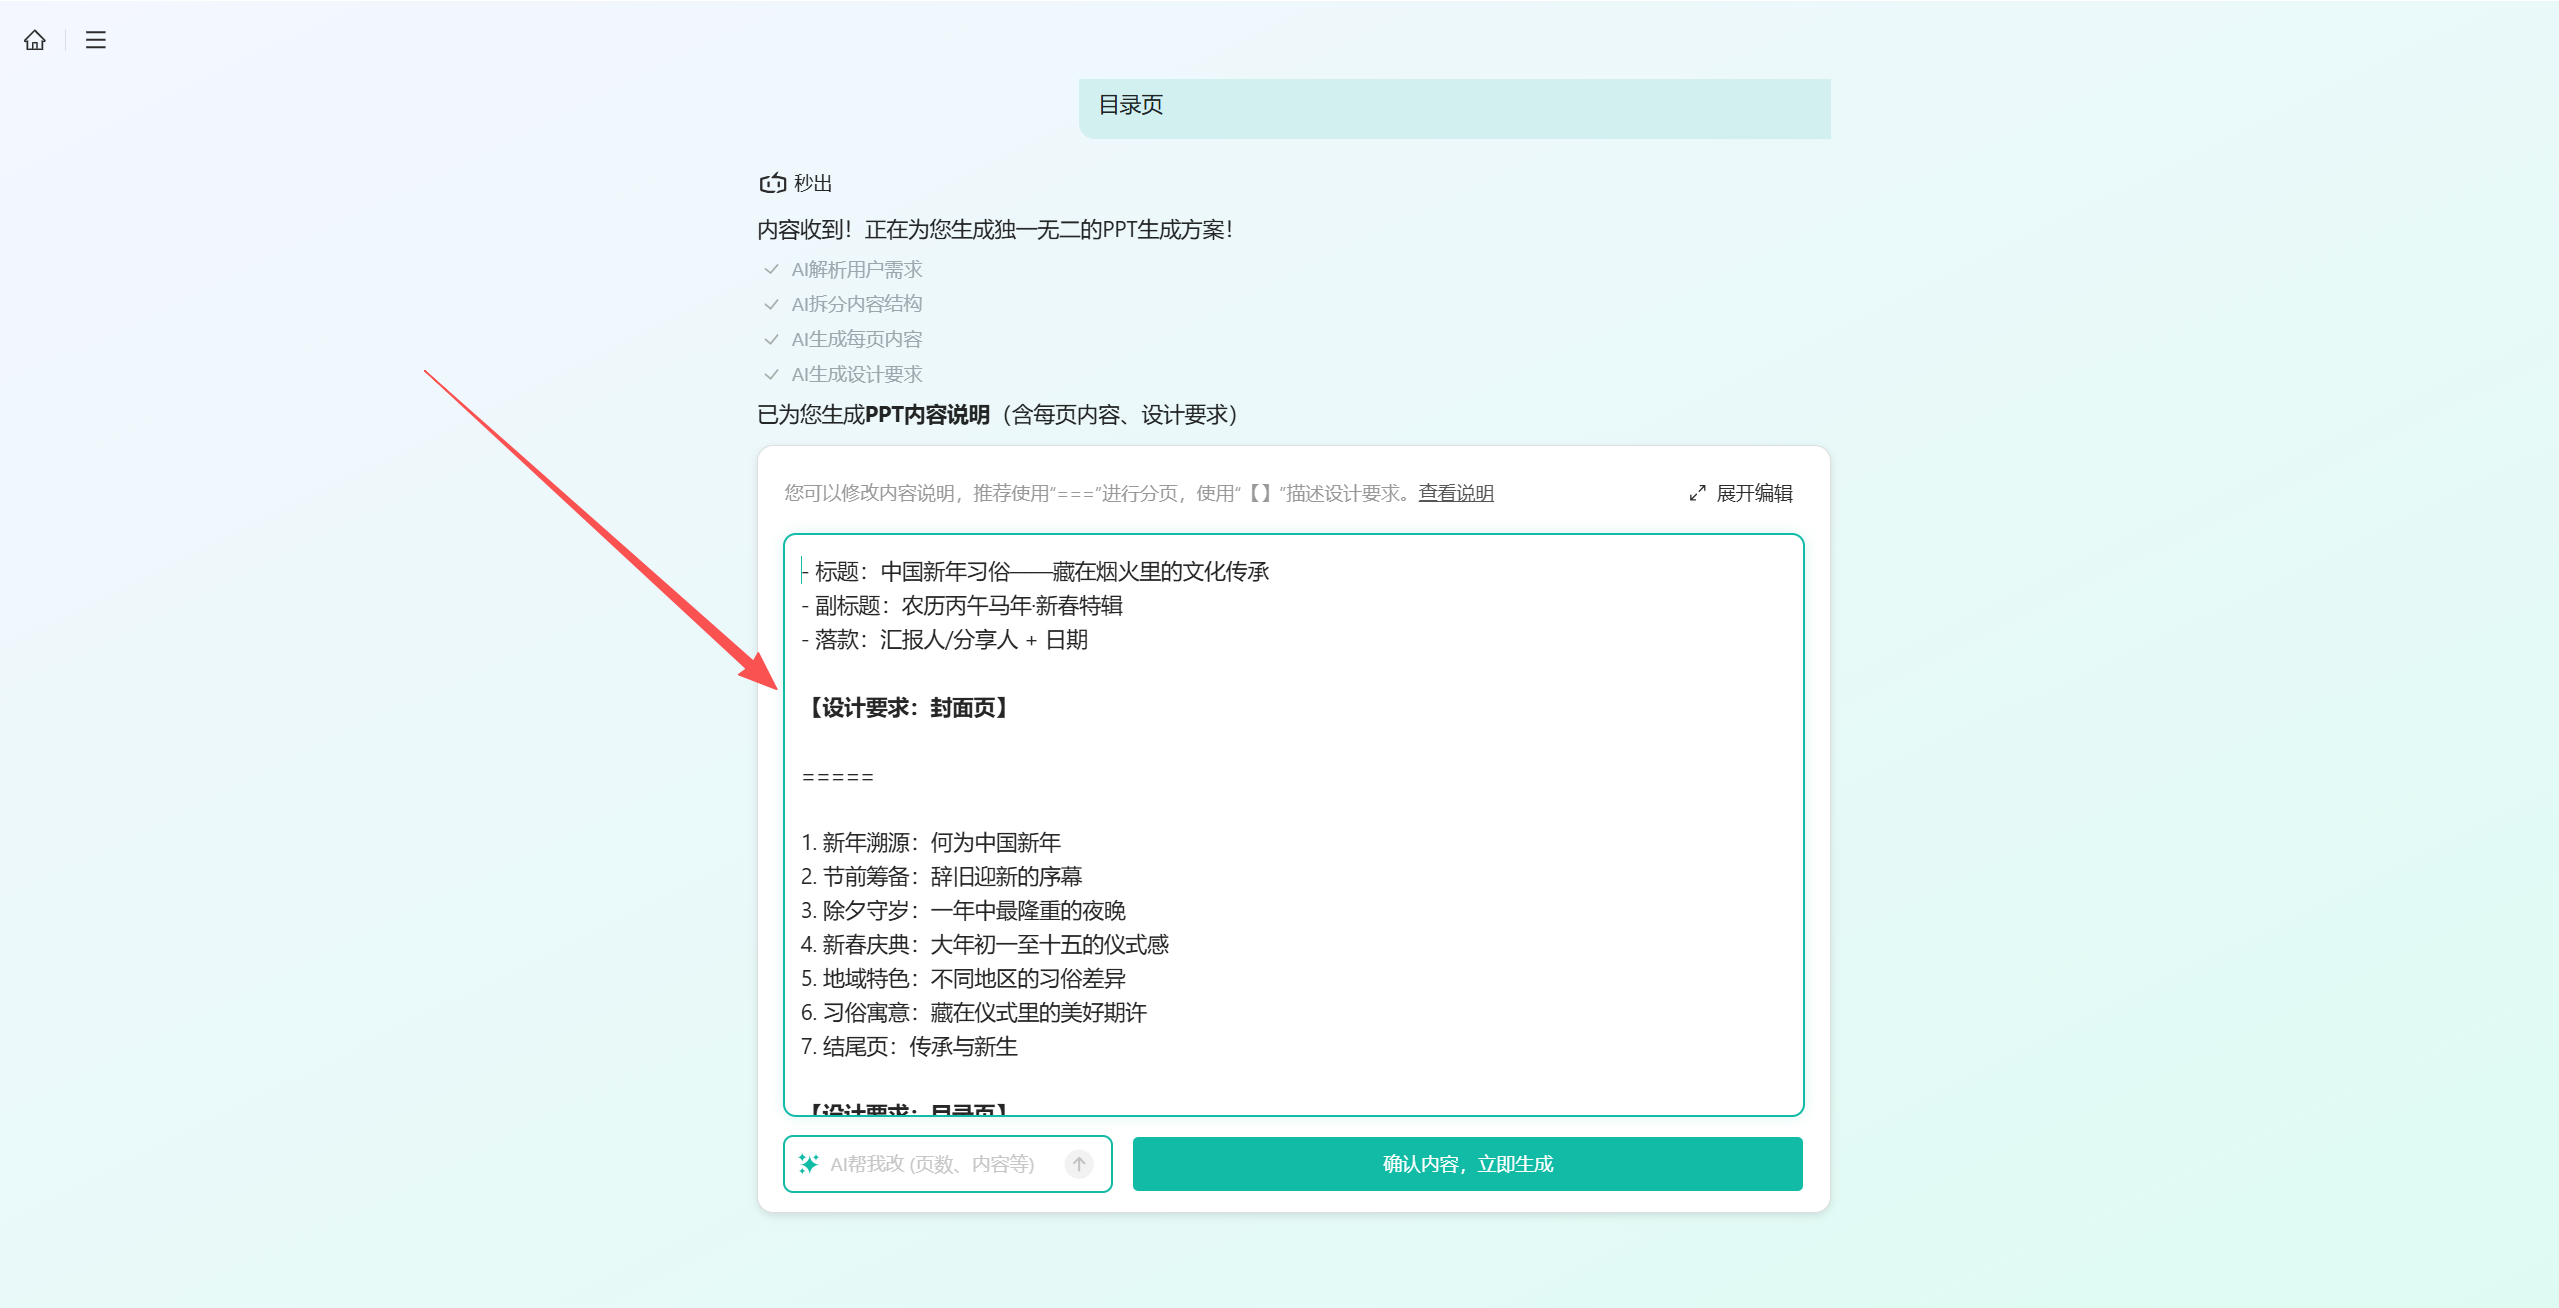The height and width of the screenshot is (1308, 2559).
Task: Click the AI sparkle icon in input
Action: click(809, 1164)
